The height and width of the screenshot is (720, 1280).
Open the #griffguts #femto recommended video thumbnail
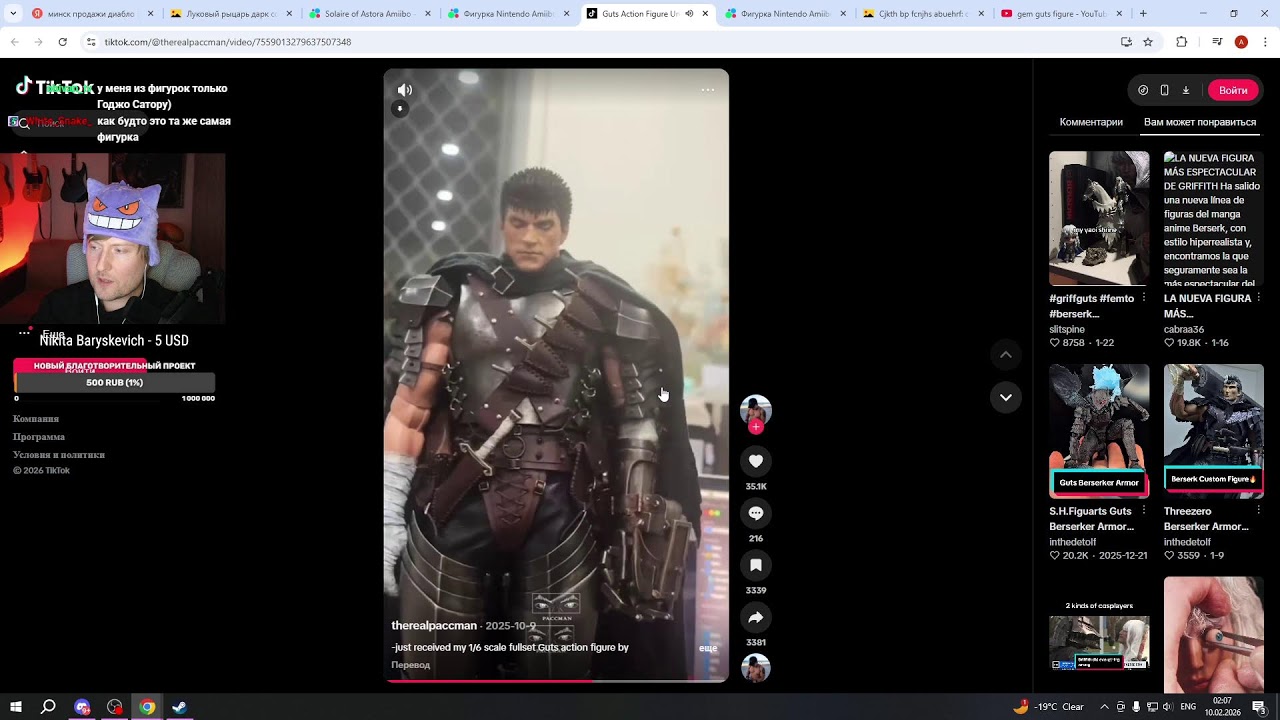[x=1099, y=218]
